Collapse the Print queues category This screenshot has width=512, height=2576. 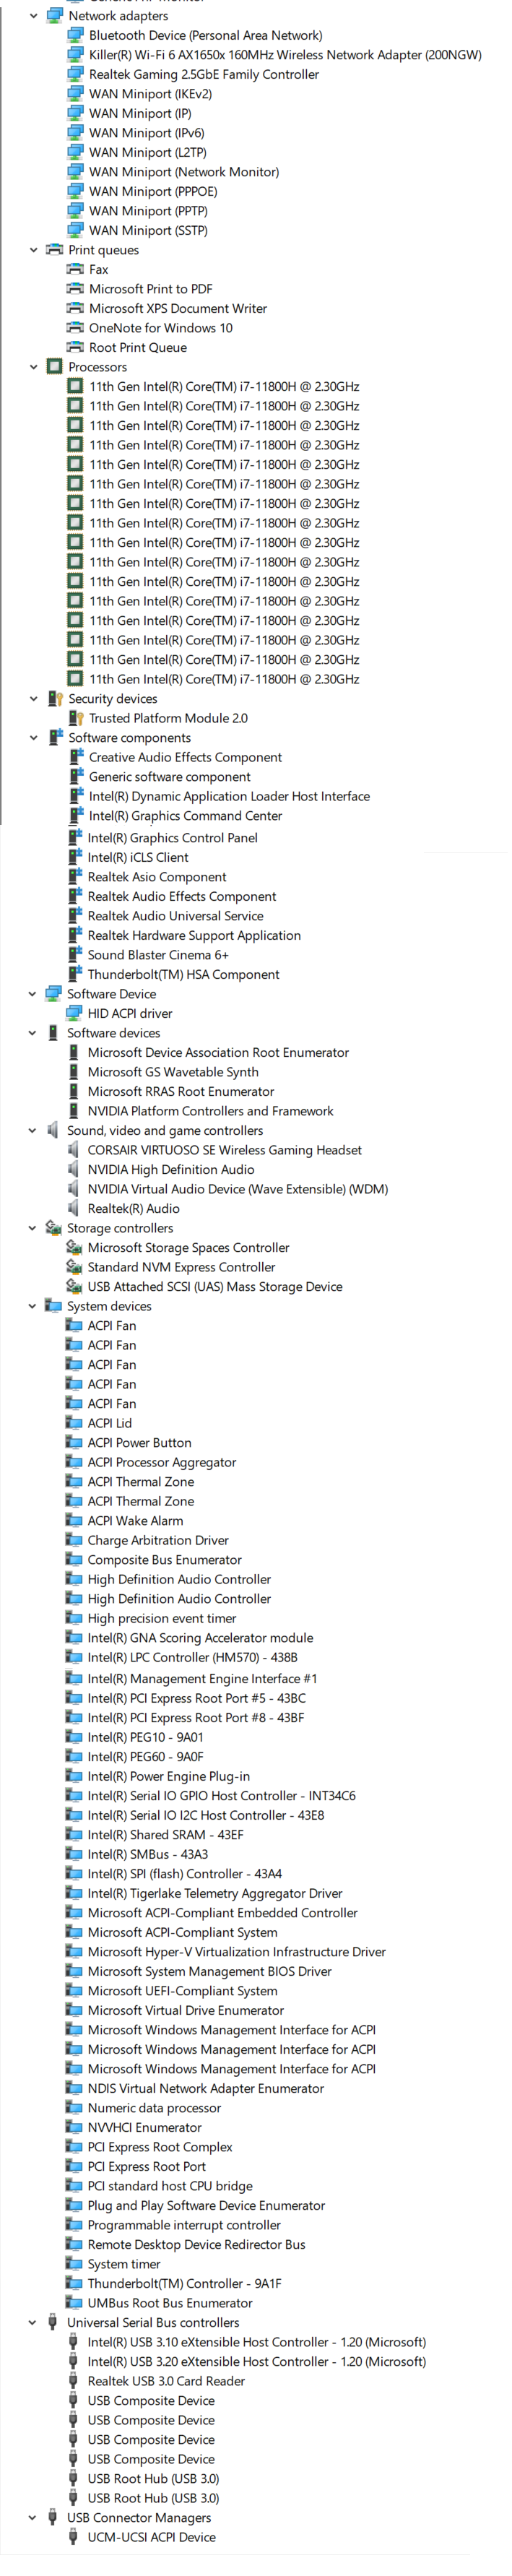[x=34, y=250]
